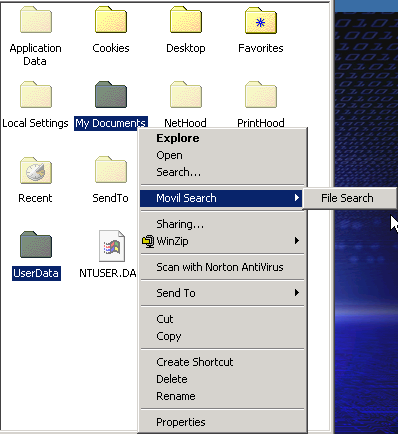Click the WinZip menu entry
Screen dimensions: 398x434
coord(222,241)
